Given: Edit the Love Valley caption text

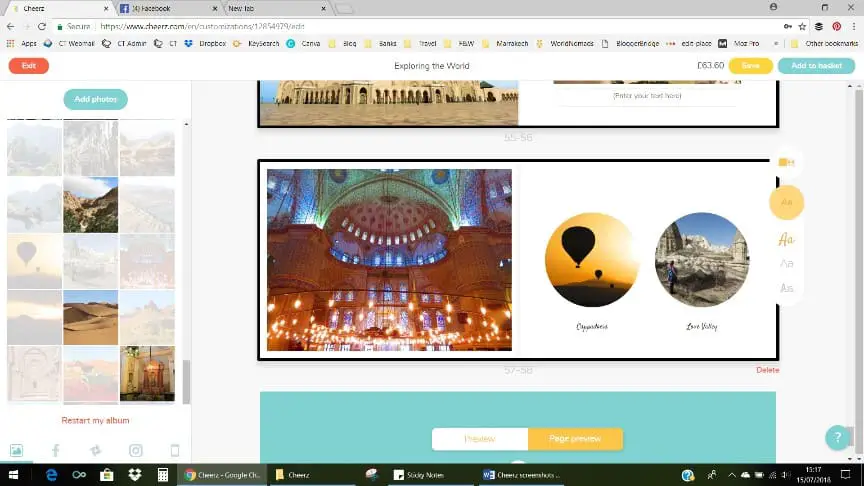Looking at the screenshot, I should point(702,327).
